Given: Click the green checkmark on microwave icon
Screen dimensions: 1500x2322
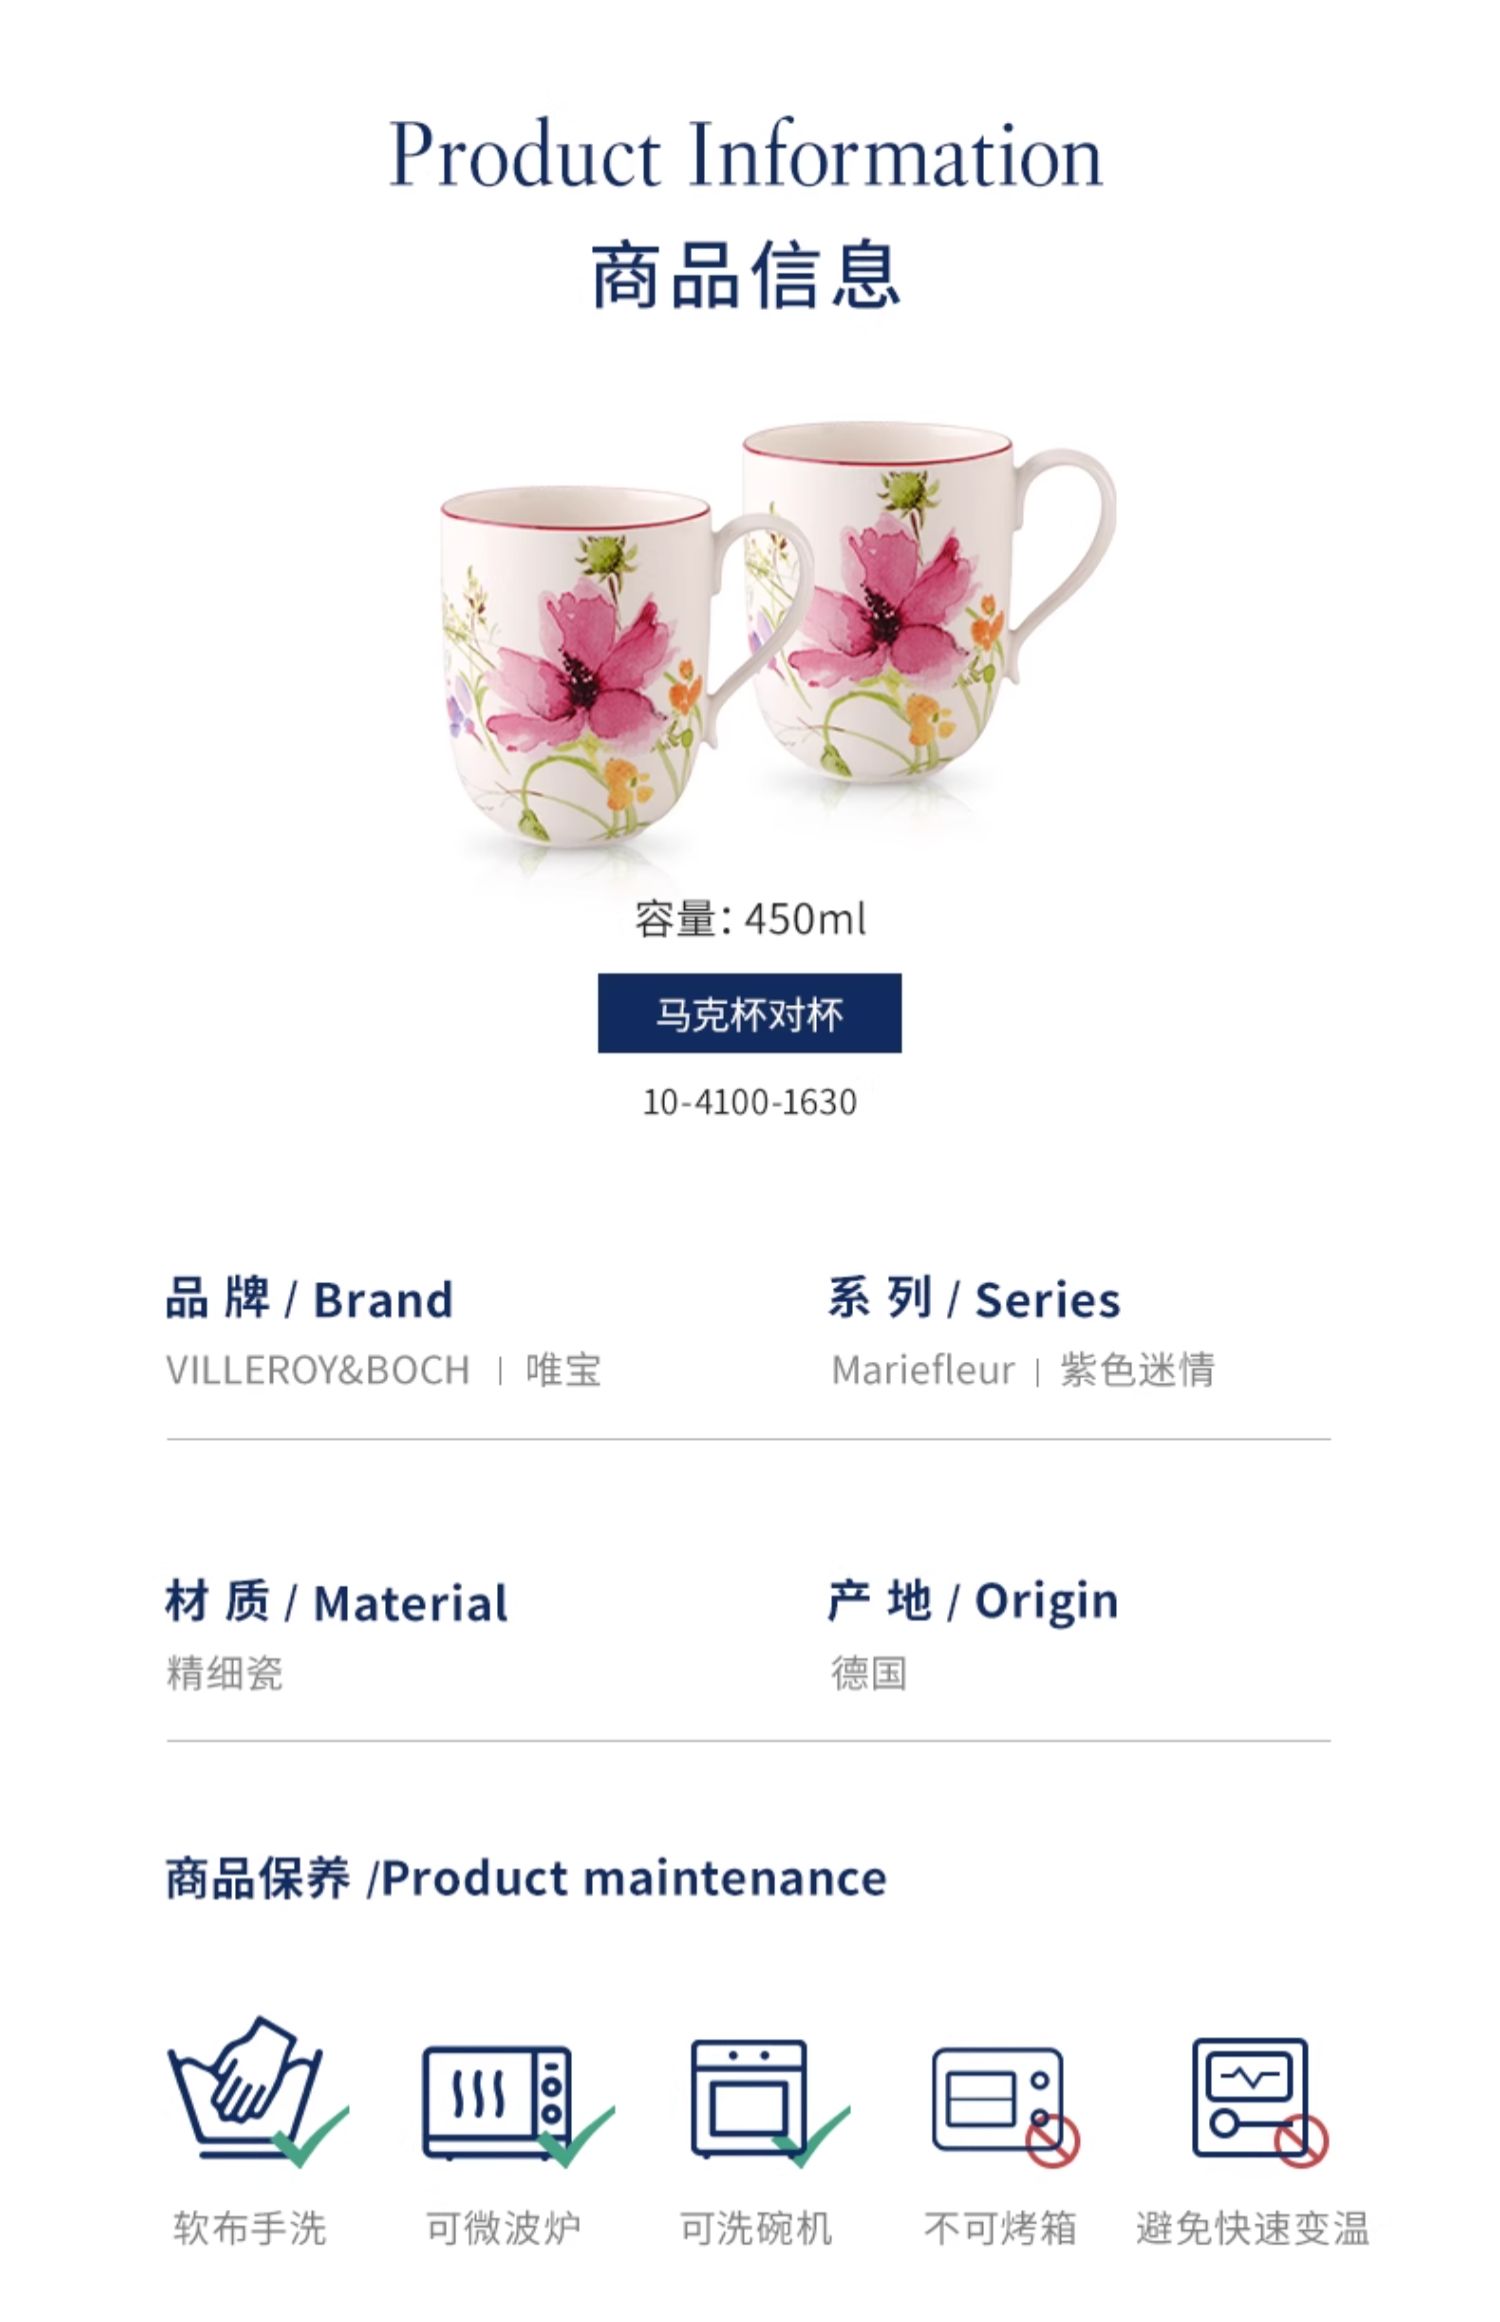Looking at the screenshot, I should click(576, 2136).
